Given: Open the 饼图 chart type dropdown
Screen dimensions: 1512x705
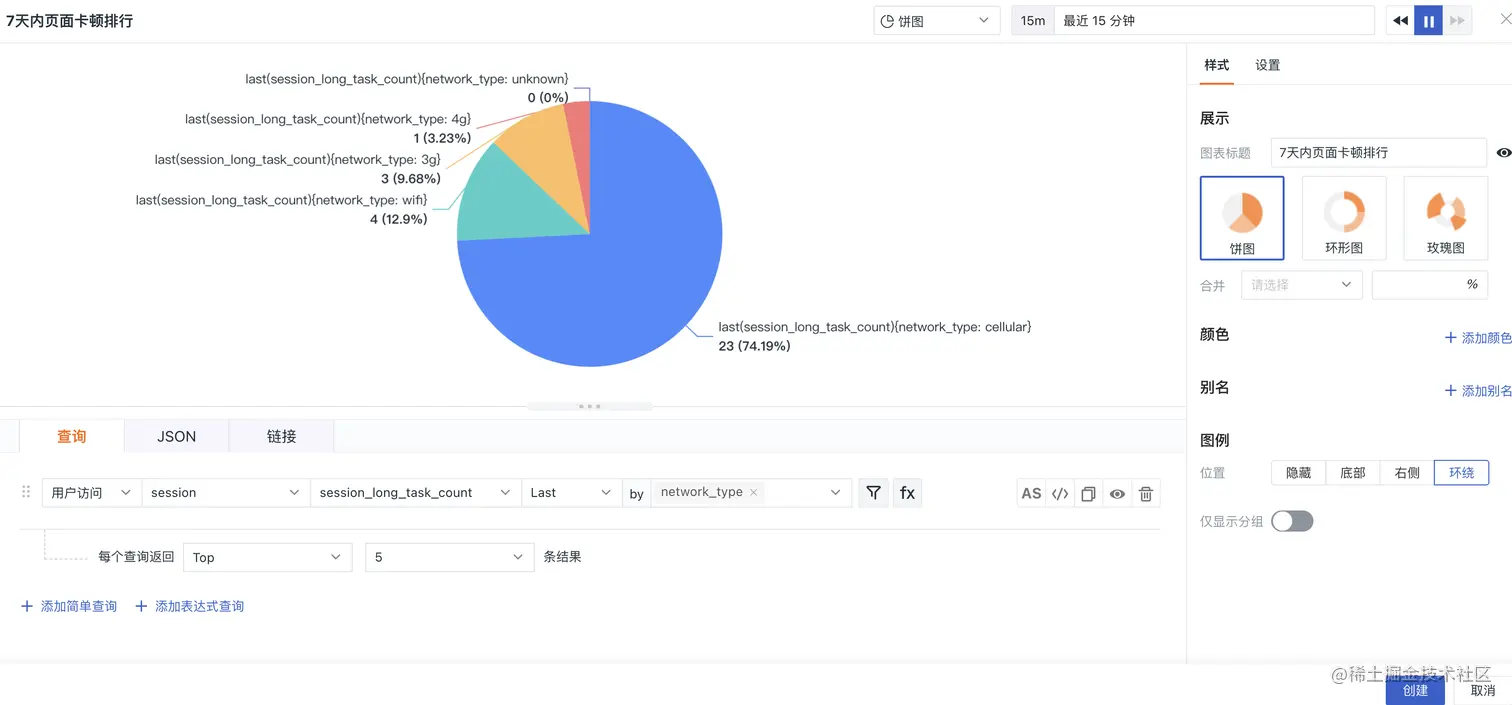Looking at the screenshot, I should (936, 20).
